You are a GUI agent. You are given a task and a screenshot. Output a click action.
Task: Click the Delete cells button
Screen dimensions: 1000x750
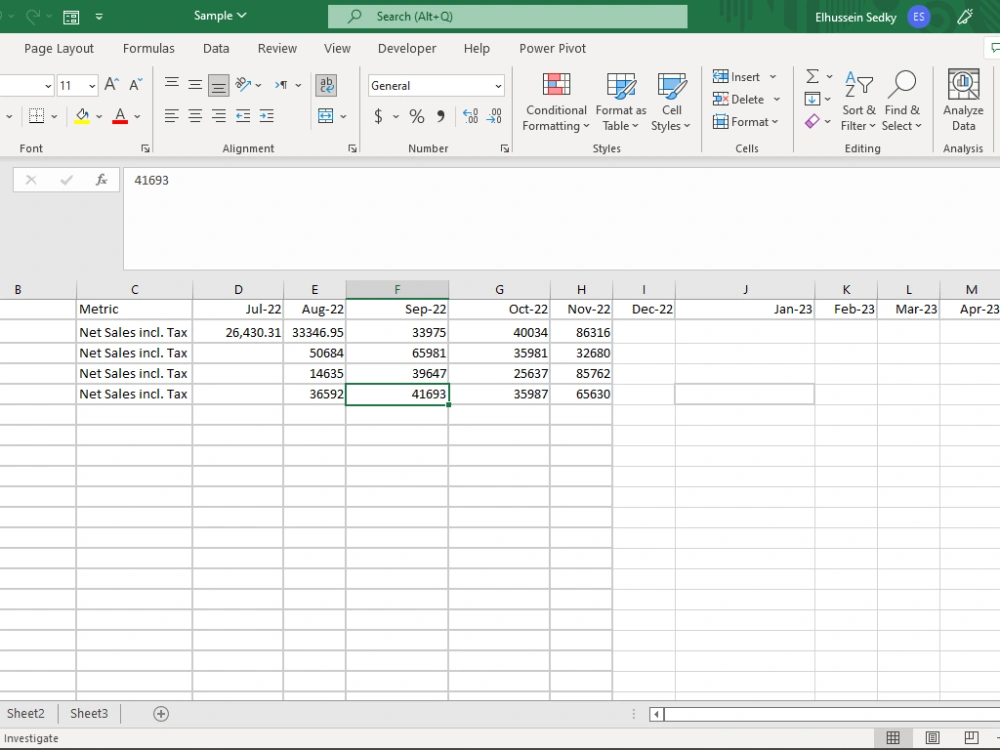pos(740,99)
